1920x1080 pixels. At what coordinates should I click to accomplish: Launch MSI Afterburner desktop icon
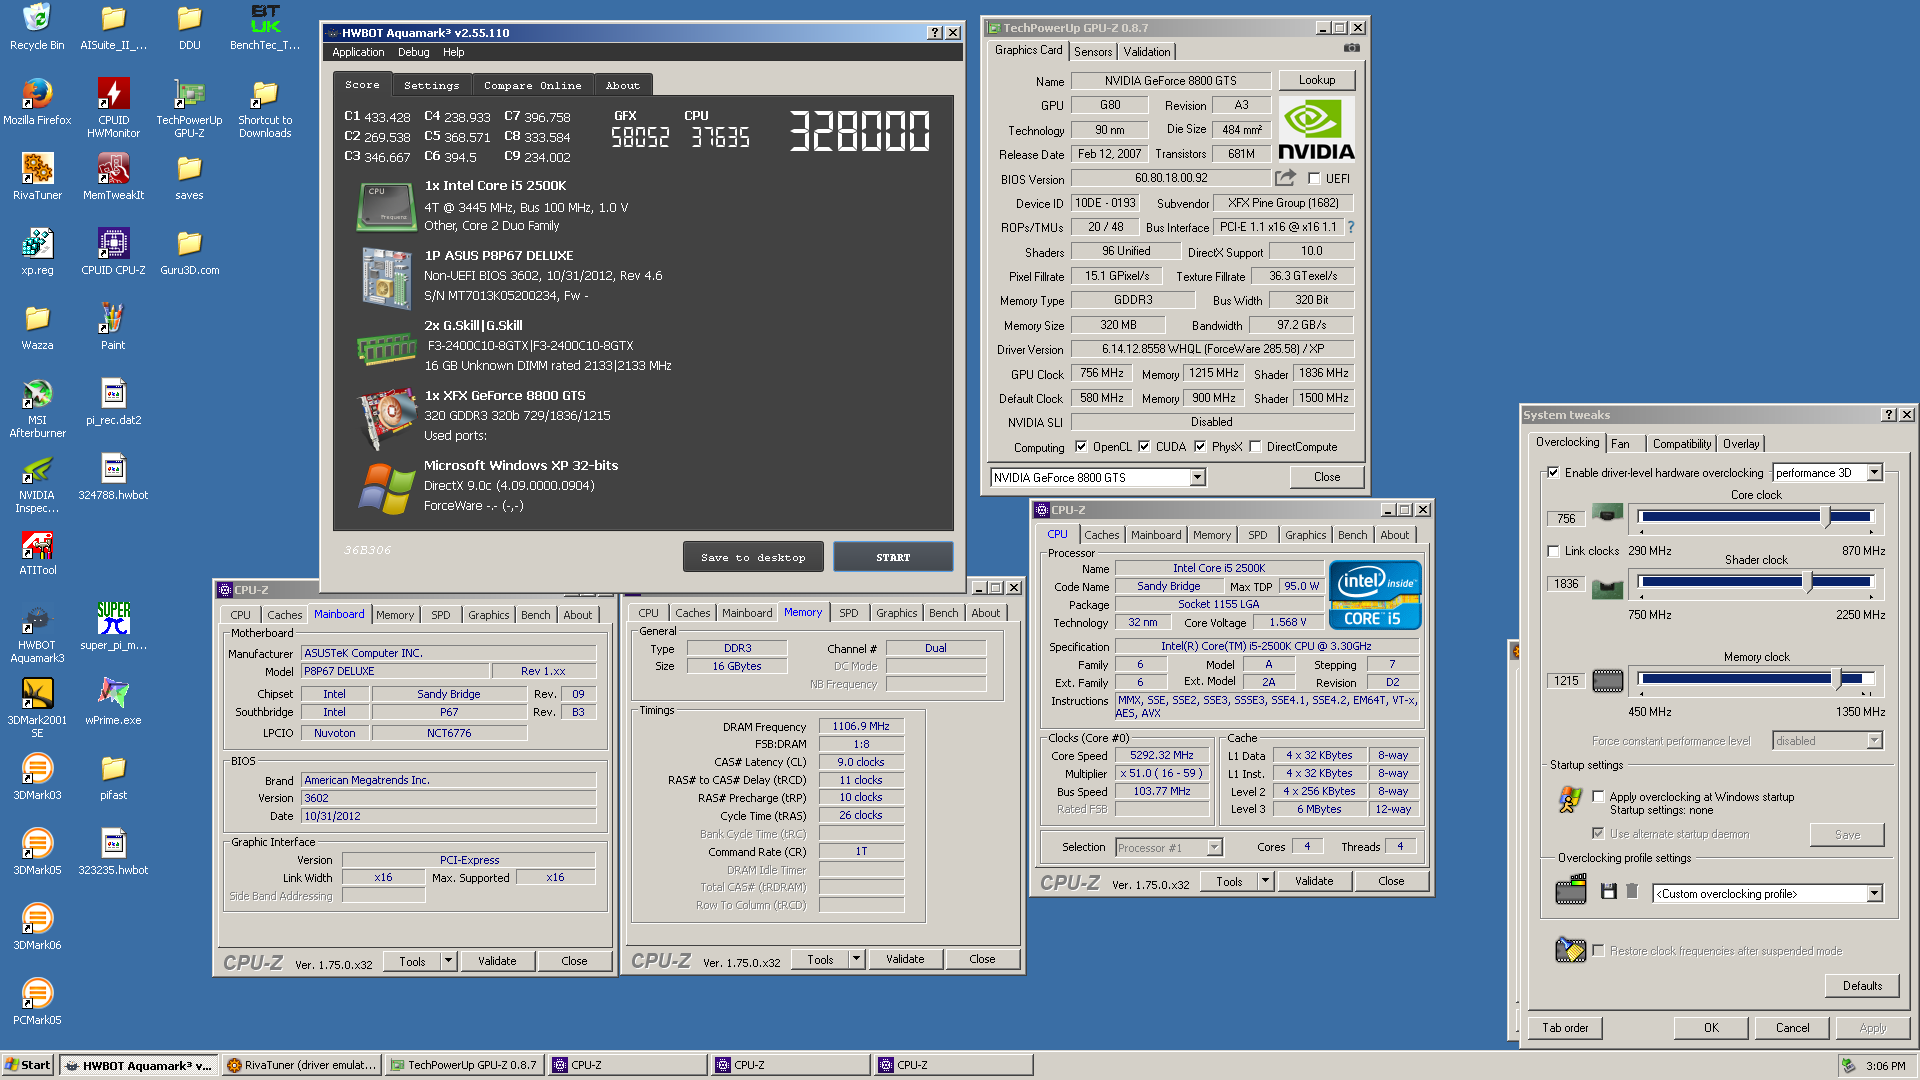pyautogui.click(x=37, y=408)
